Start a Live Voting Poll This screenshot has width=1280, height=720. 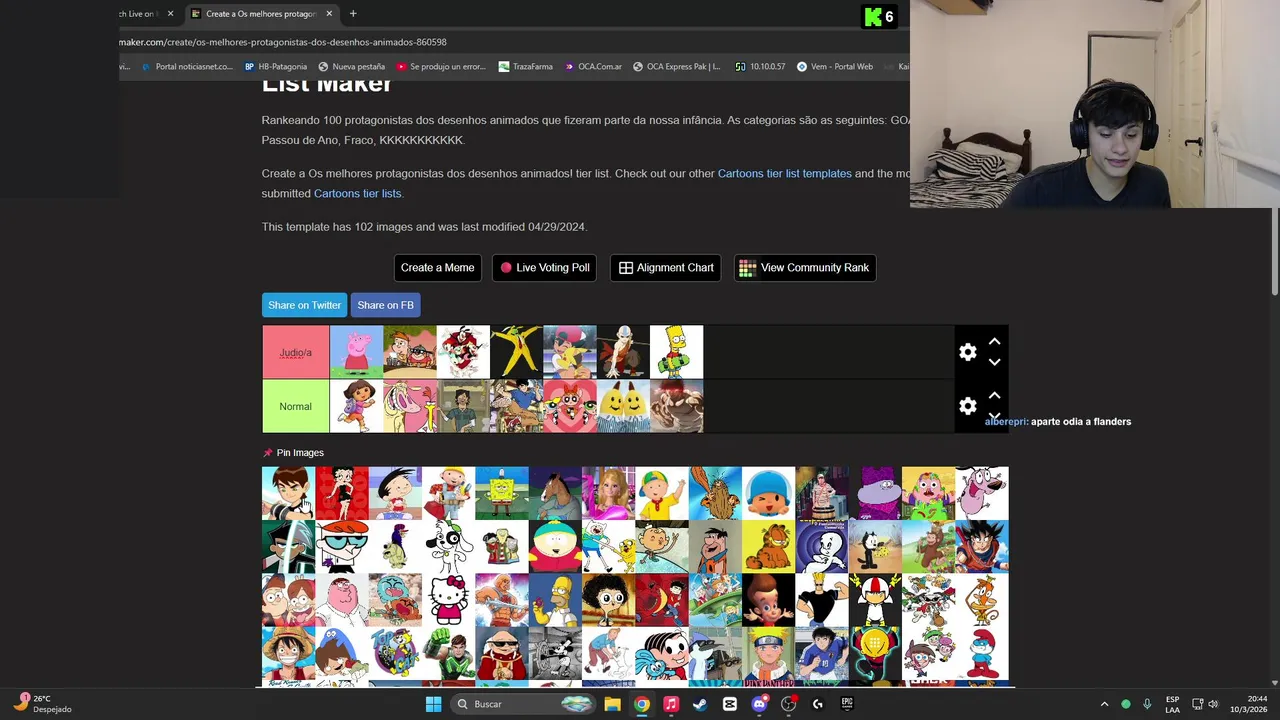(x=544, y=268)
